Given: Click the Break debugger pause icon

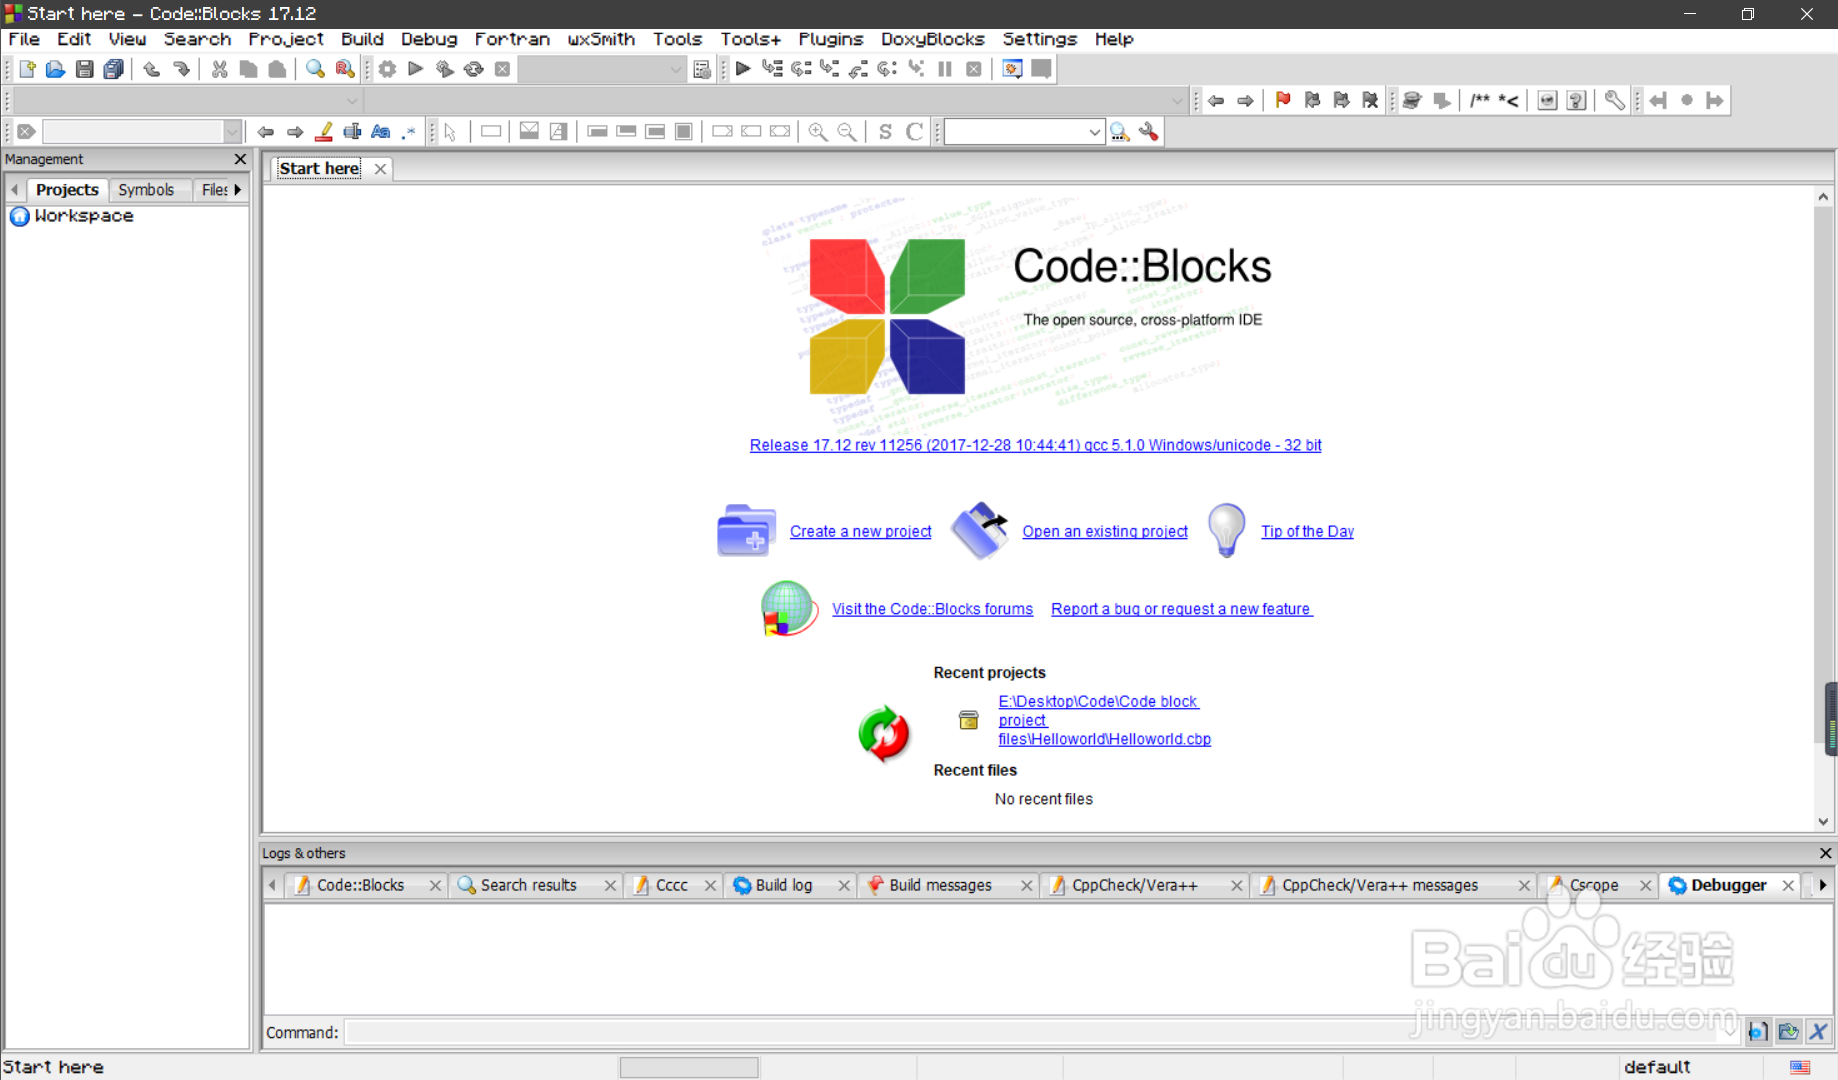Looking at the screenshot, I should [x=945, y=69].
